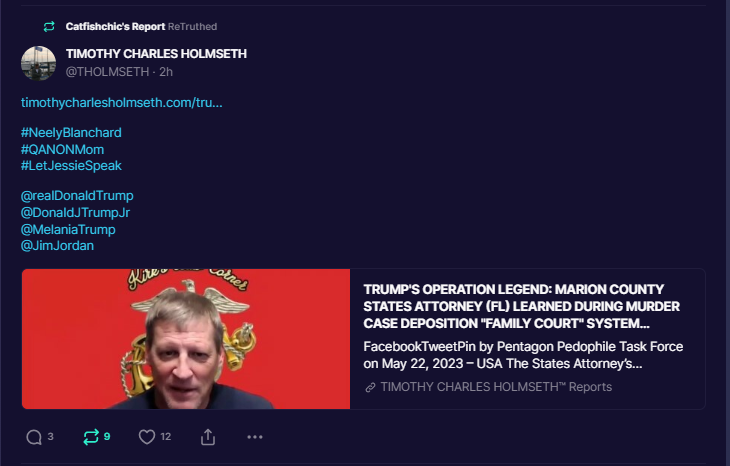Viewport: 730px width, 466px height.
Task: Click the ReTruthed arrows icon by Catfishchic's Report
Action: click(x=49, y=27)
